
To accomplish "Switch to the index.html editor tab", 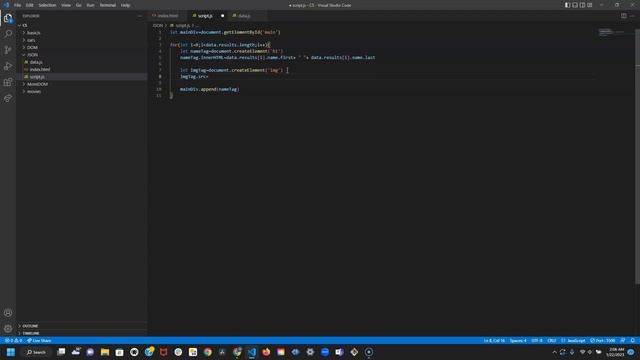I will tap(167, 16).
